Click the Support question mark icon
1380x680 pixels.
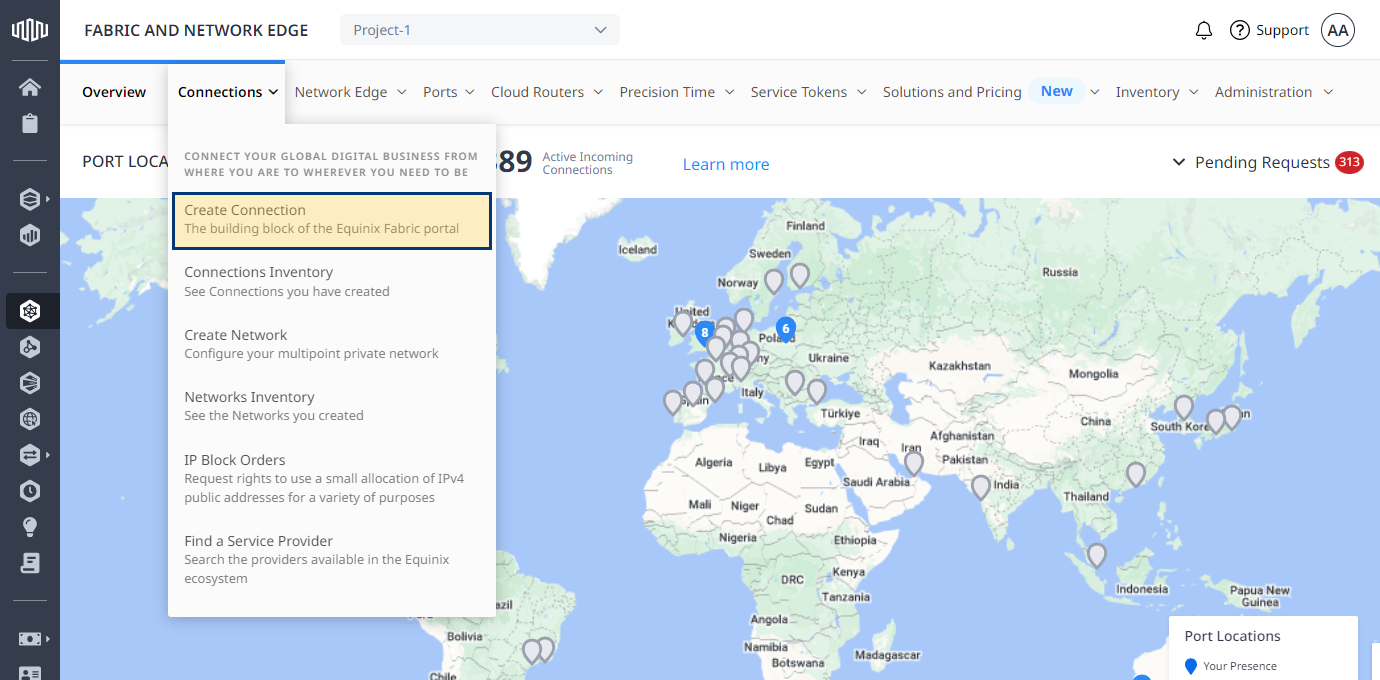click(x=1240, y=30)
